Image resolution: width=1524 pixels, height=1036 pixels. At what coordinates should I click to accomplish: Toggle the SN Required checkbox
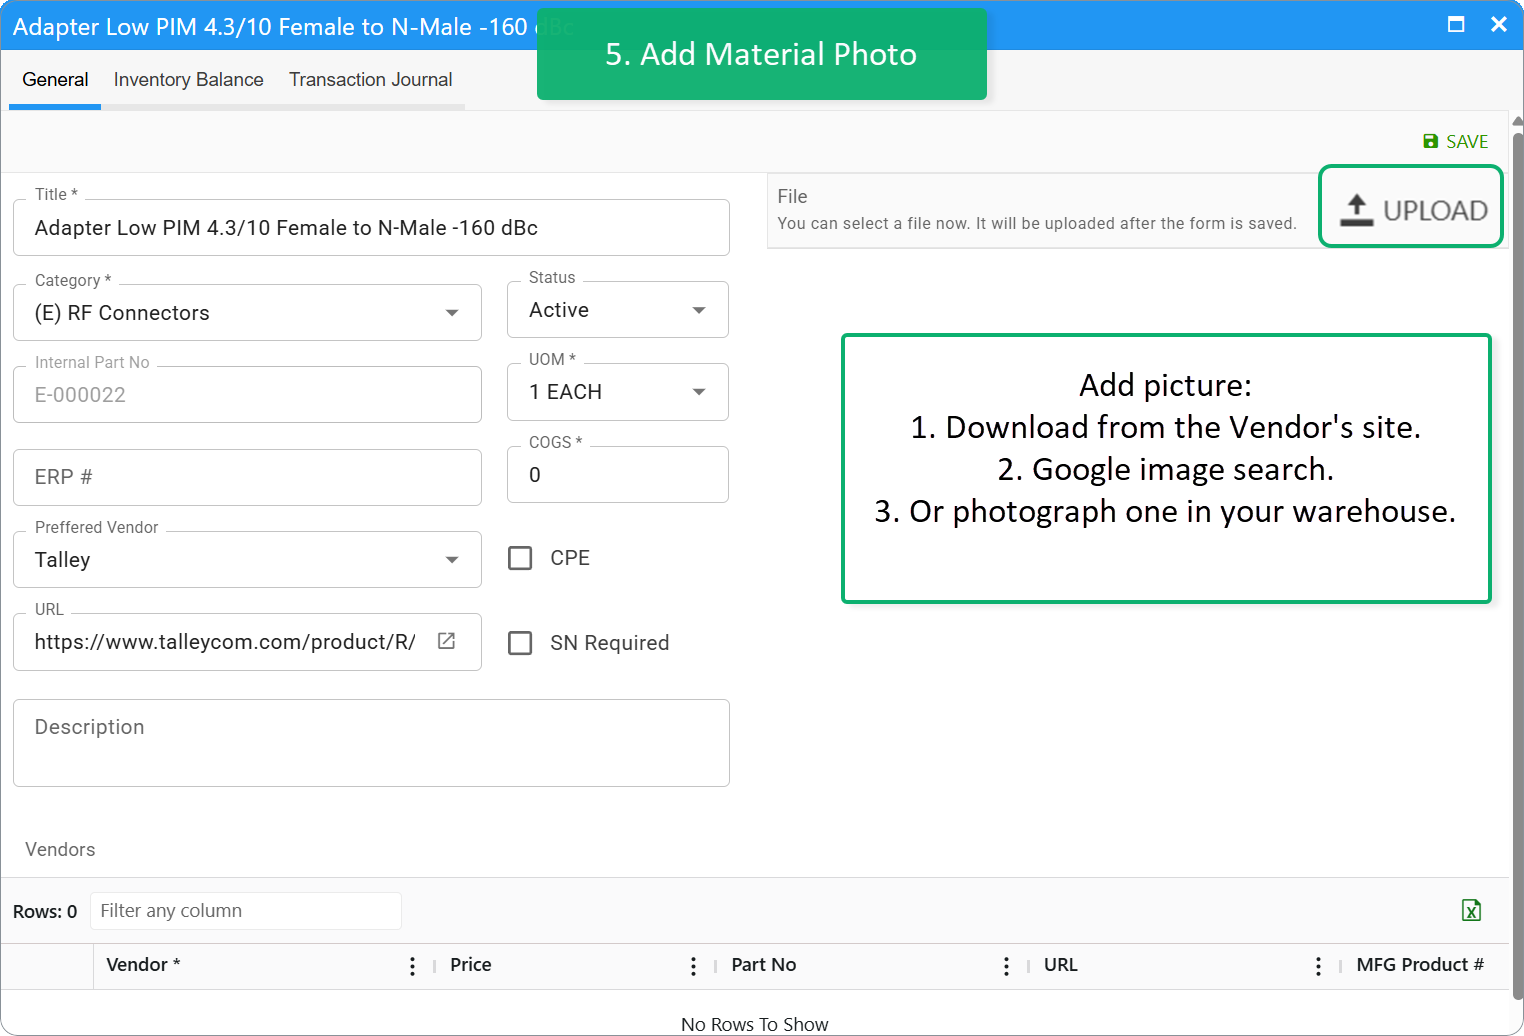click(x=520, y=643)
